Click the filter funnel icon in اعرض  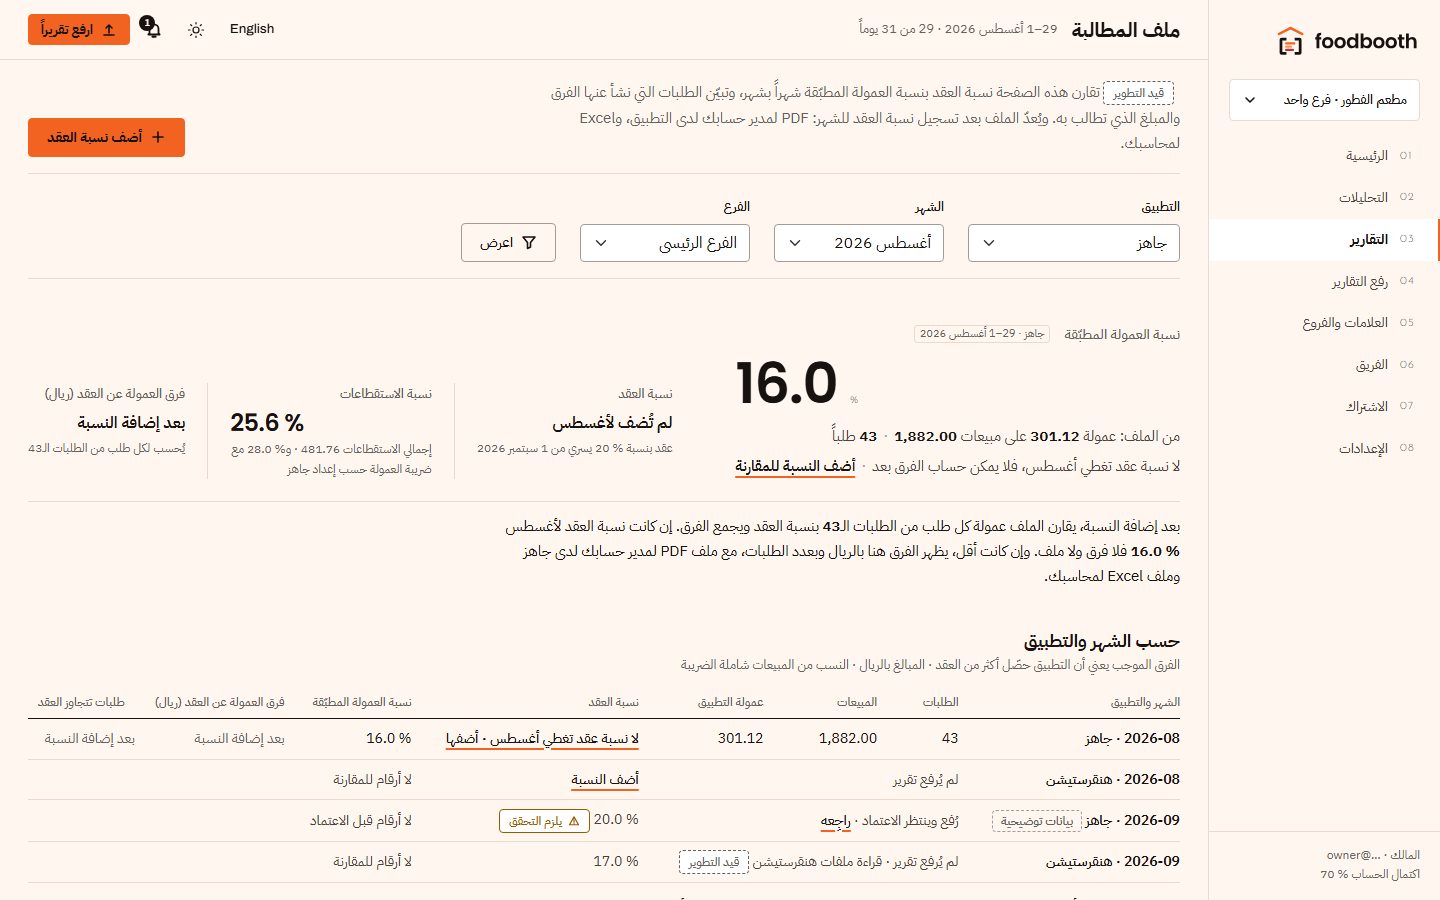coord(529,243)
